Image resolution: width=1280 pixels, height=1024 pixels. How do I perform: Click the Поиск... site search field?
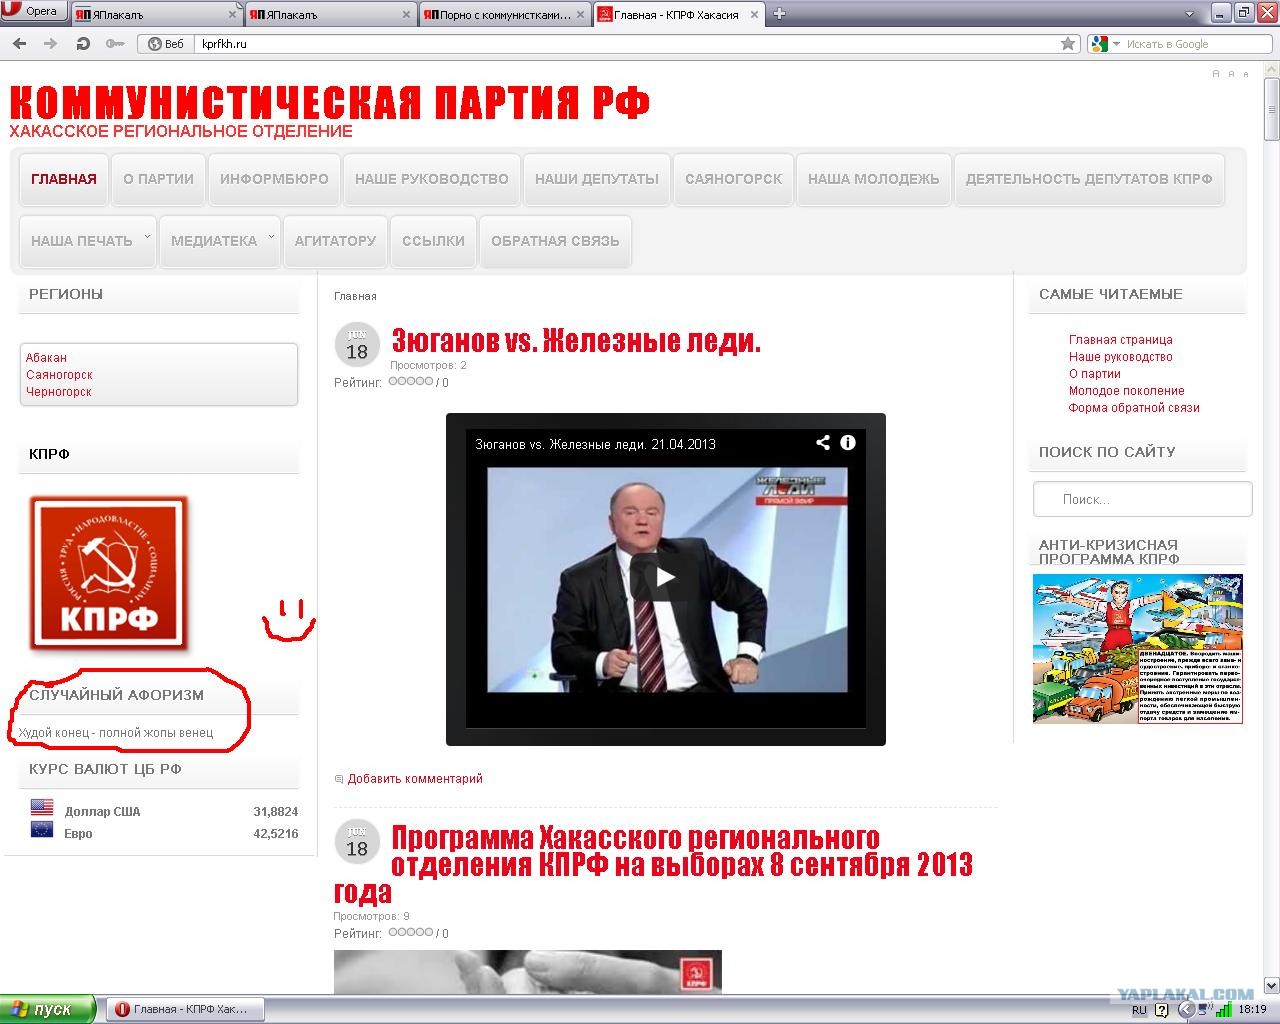point(1142,499)
